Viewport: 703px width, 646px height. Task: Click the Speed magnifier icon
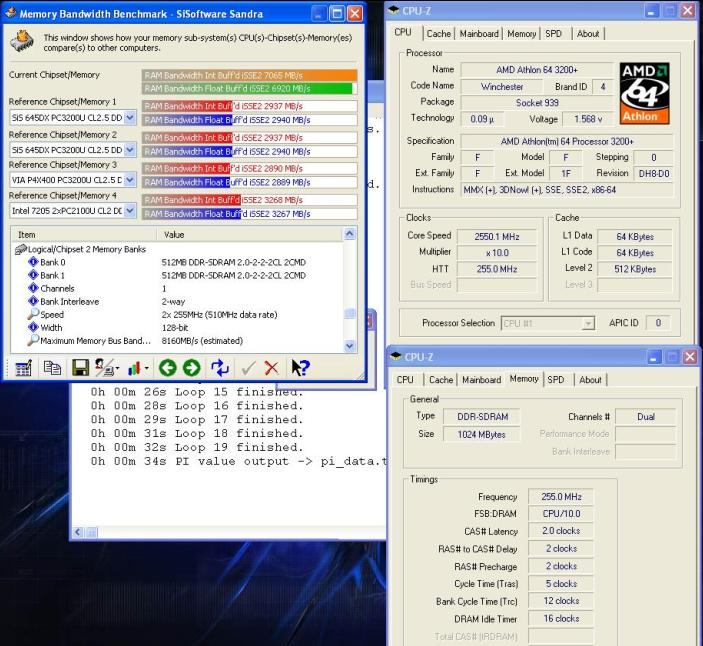[x=33, y=314]
